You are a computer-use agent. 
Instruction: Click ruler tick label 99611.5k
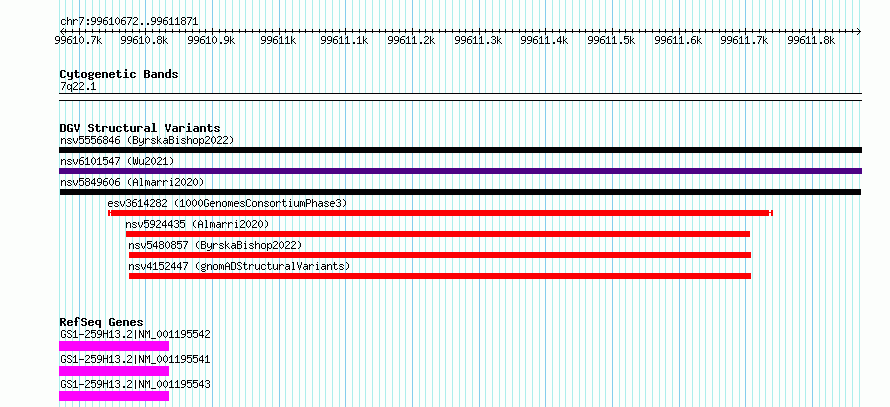(611, 40)
